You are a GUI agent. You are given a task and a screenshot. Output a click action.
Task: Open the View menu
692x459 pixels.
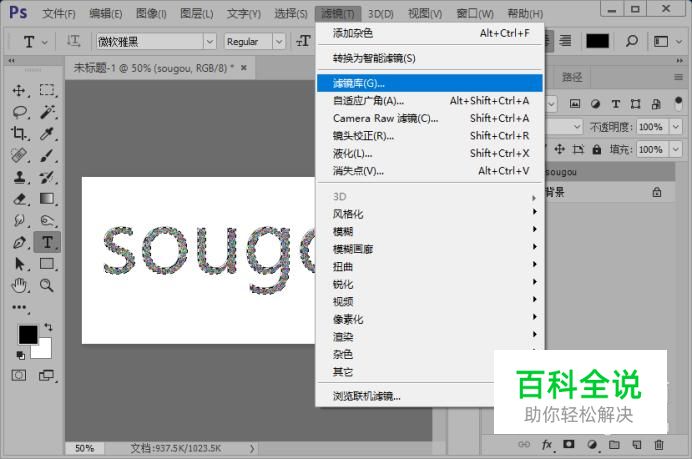coord(425,14)
